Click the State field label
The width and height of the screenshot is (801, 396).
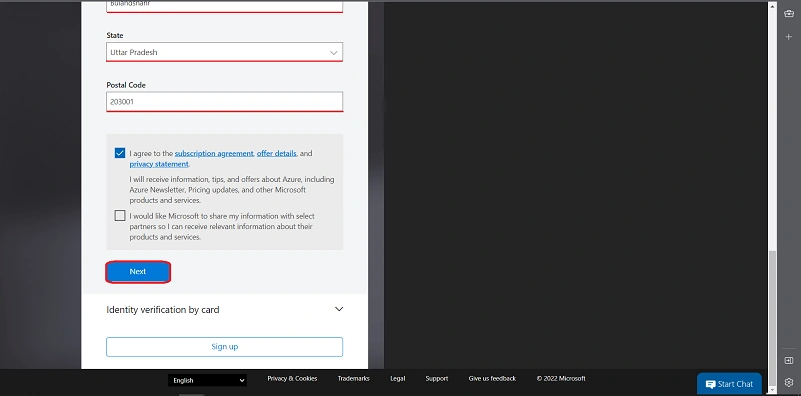(114, 35)
